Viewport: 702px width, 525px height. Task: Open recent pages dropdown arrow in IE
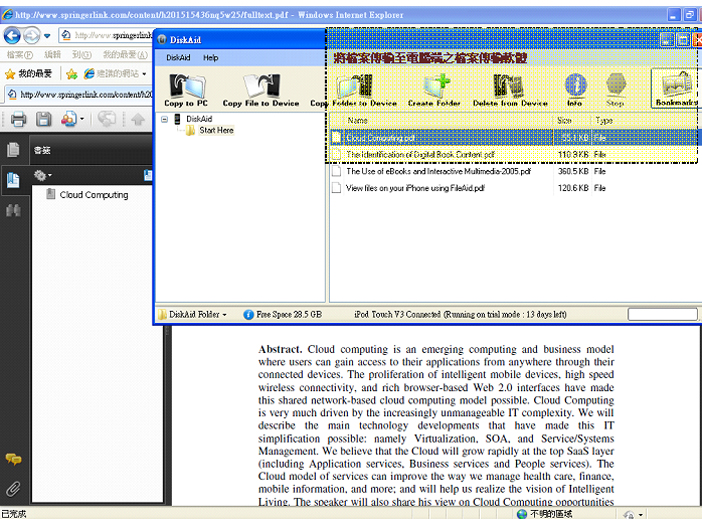[47, 35]
